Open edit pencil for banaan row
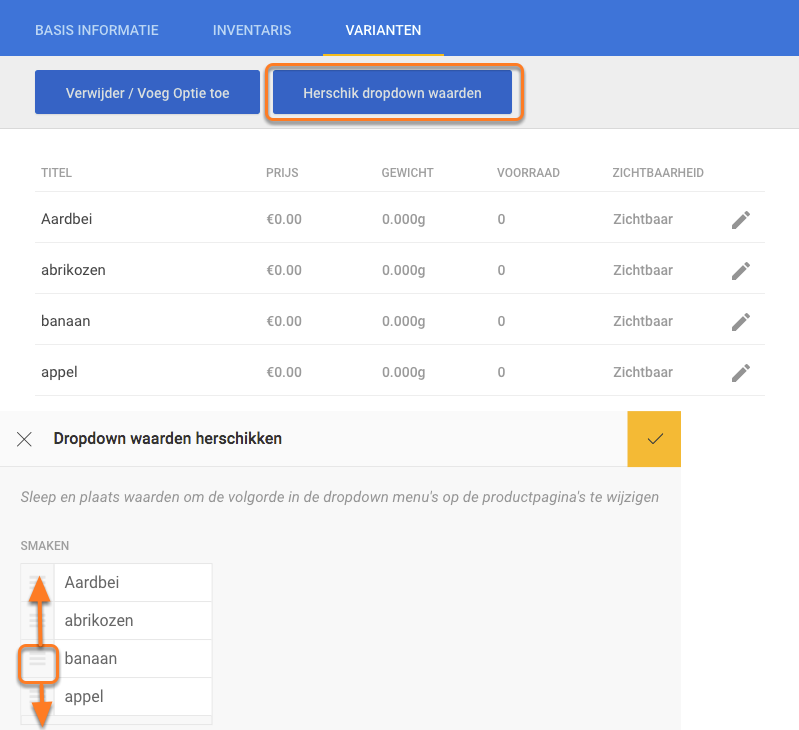The height and width of the screenshot is (730, 799). click(x=740, y=322)
